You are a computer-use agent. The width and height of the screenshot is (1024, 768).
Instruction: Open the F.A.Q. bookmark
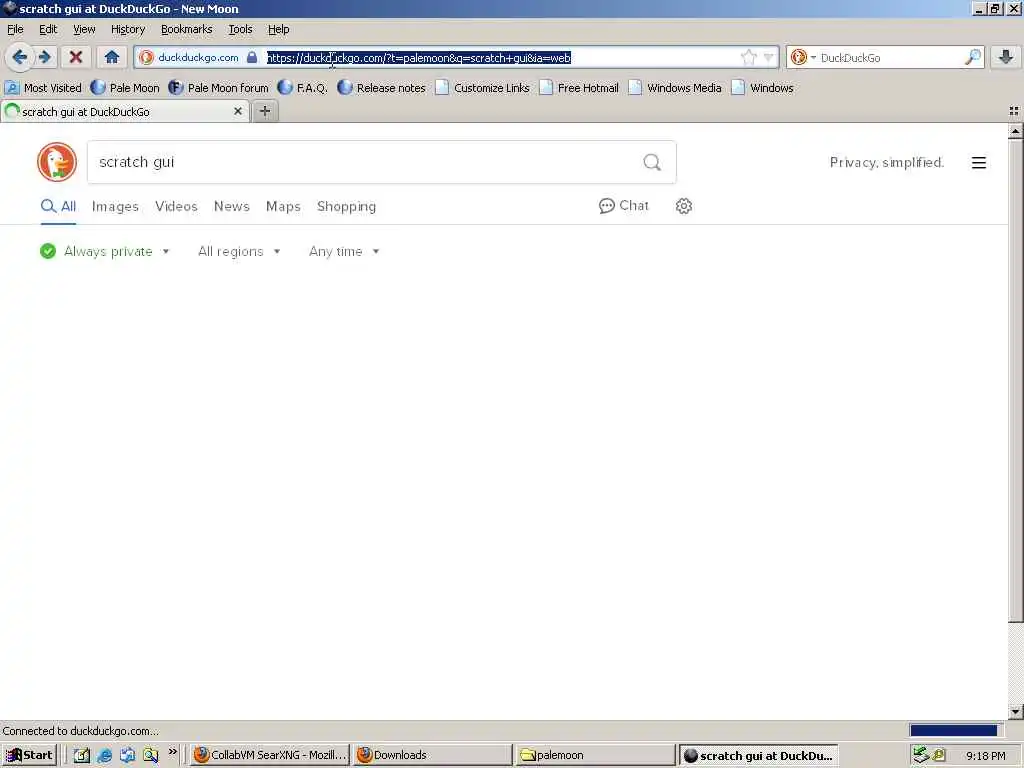pos(302,88)
